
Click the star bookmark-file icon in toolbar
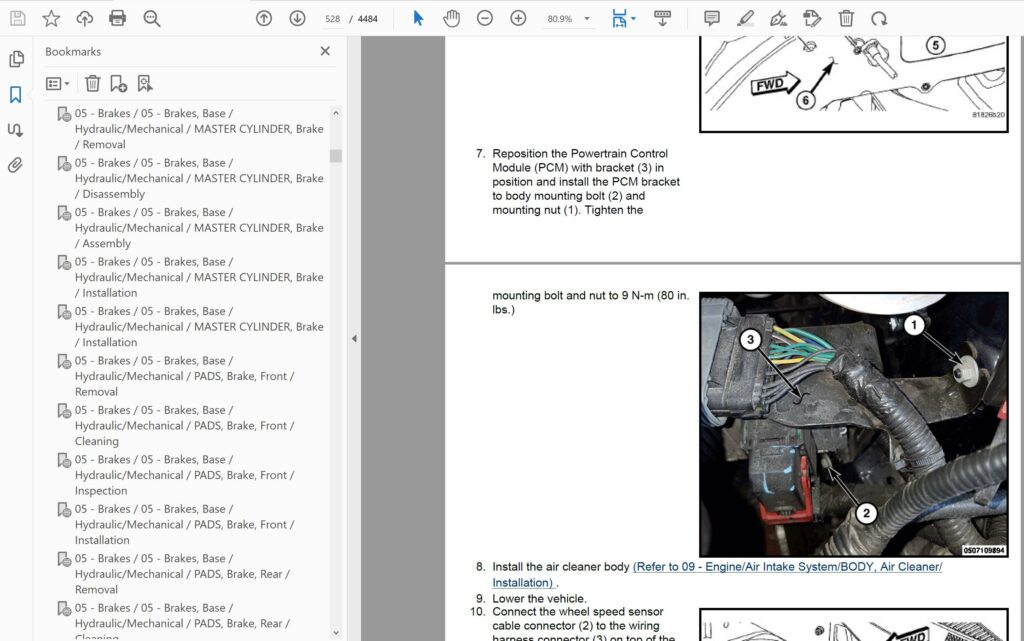[x=51, y=18]
